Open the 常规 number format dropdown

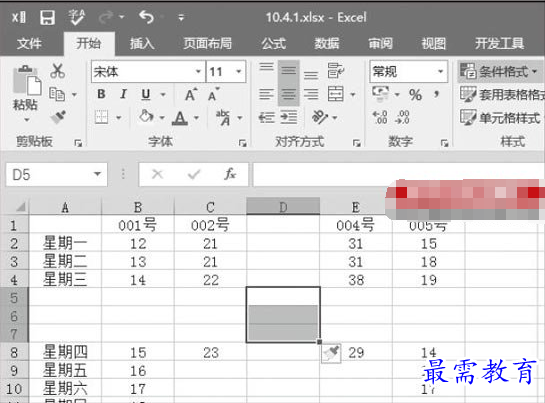click(440, 72)
